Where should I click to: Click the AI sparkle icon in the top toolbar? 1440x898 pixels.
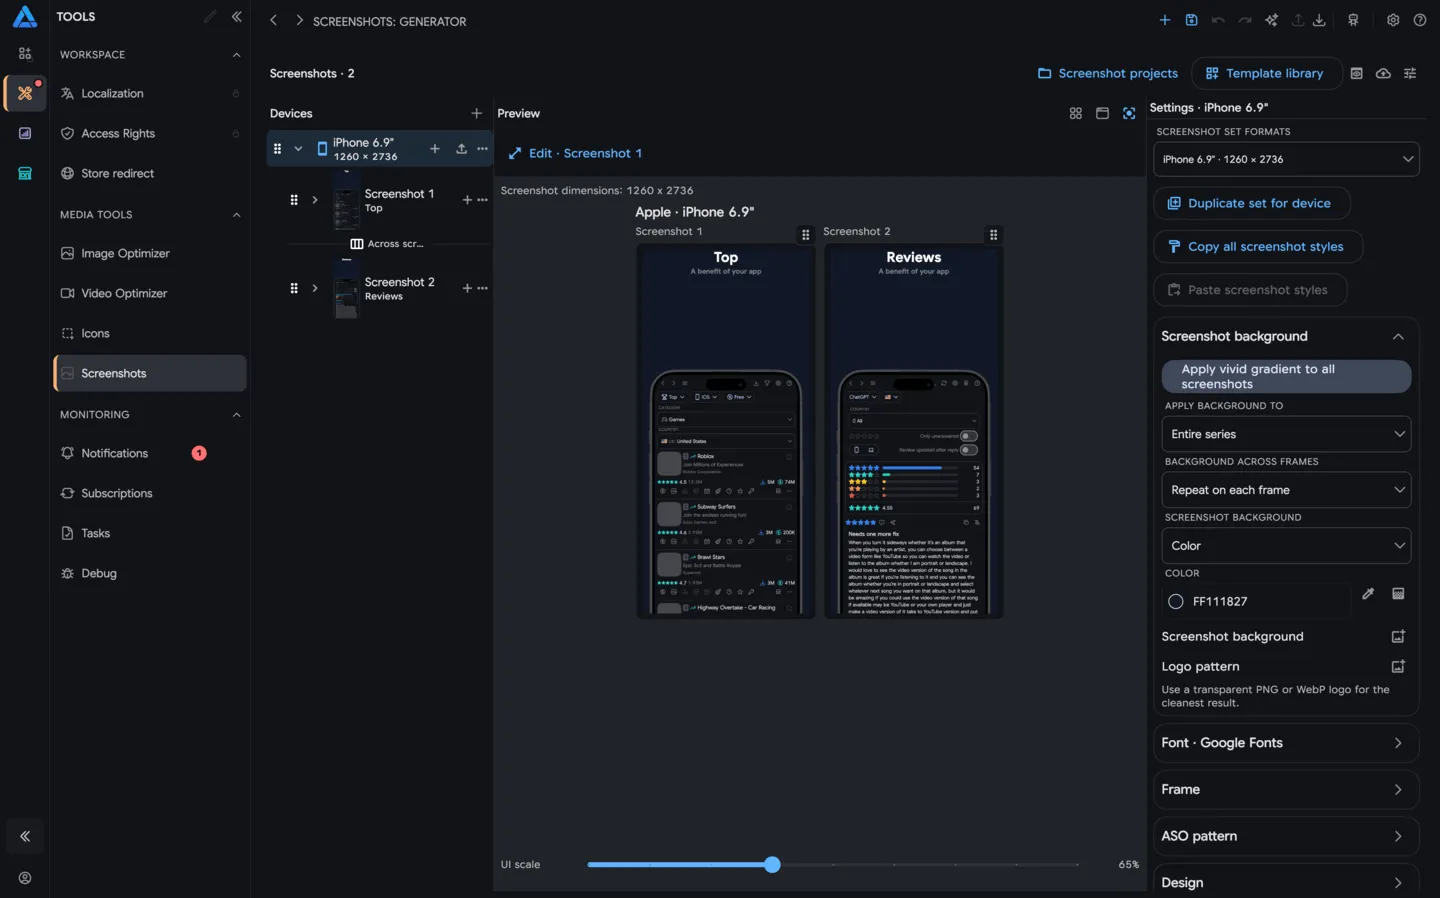pos(1271,20)
